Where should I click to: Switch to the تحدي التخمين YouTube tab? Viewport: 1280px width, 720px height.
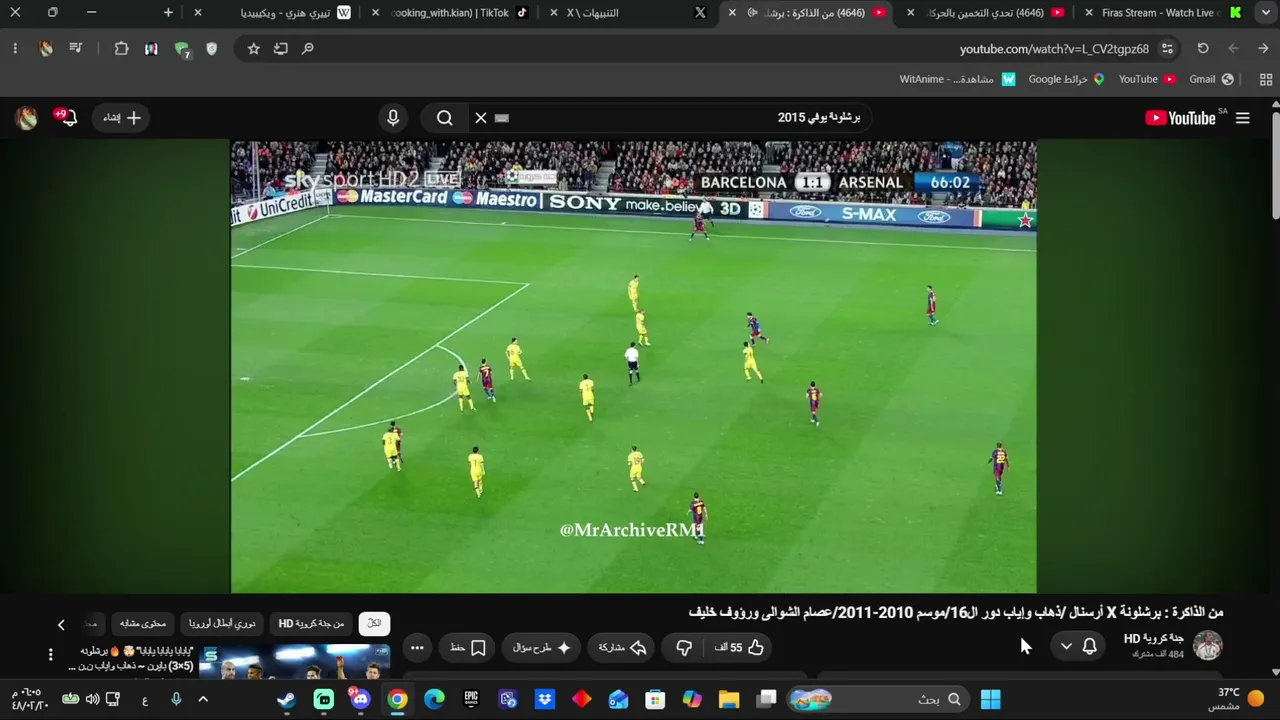point(987,13)
